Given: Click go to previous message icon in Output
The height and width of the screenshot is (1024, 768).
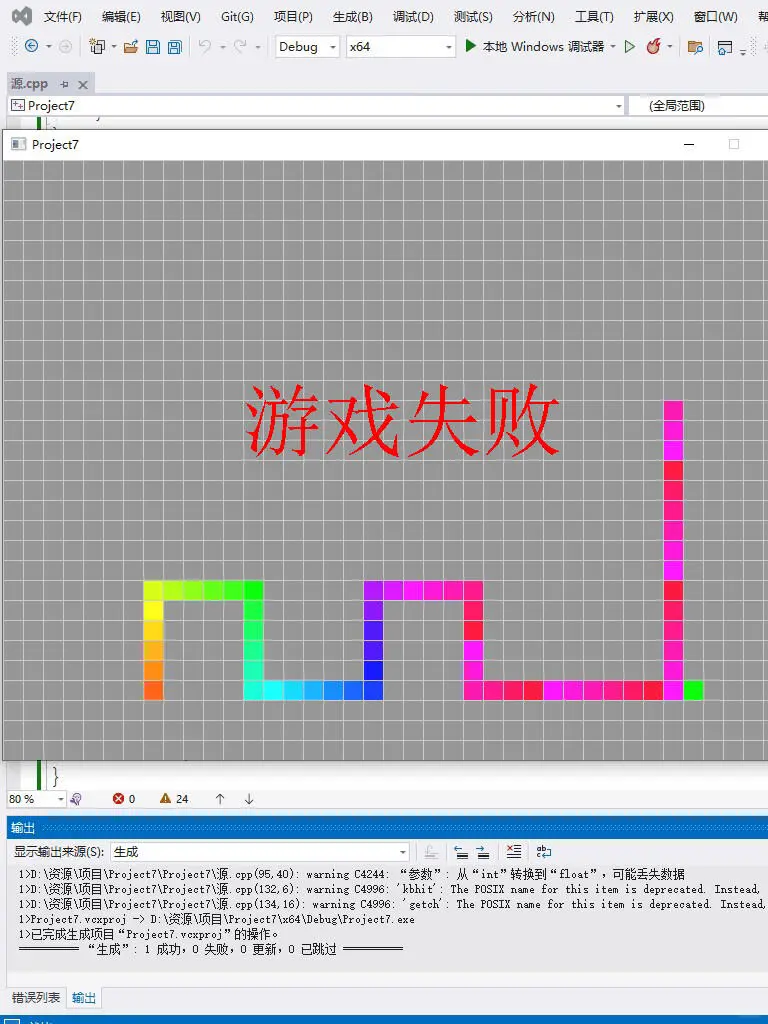Looking at the screenshot, I should [x=461, y=852].
